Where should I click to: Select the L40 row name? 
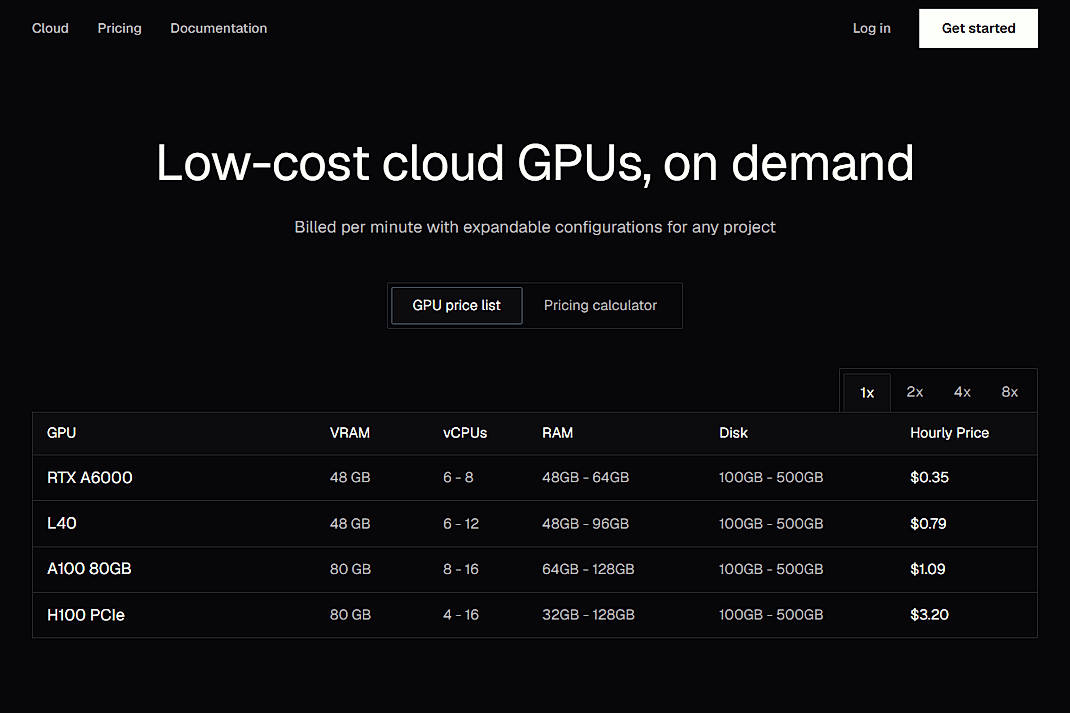point(61,523)
